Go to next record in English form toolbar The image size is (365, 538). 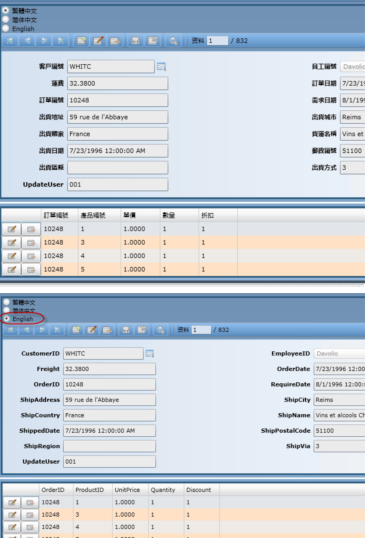click(x=42, y=330)
